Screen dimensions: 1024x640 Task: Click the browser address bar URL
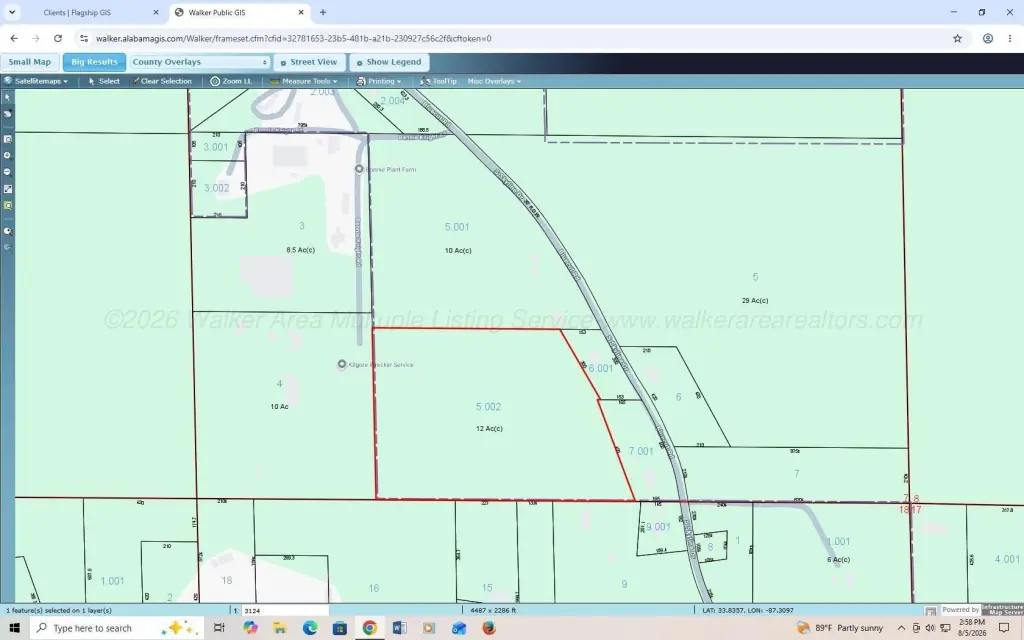click(293, 39)
